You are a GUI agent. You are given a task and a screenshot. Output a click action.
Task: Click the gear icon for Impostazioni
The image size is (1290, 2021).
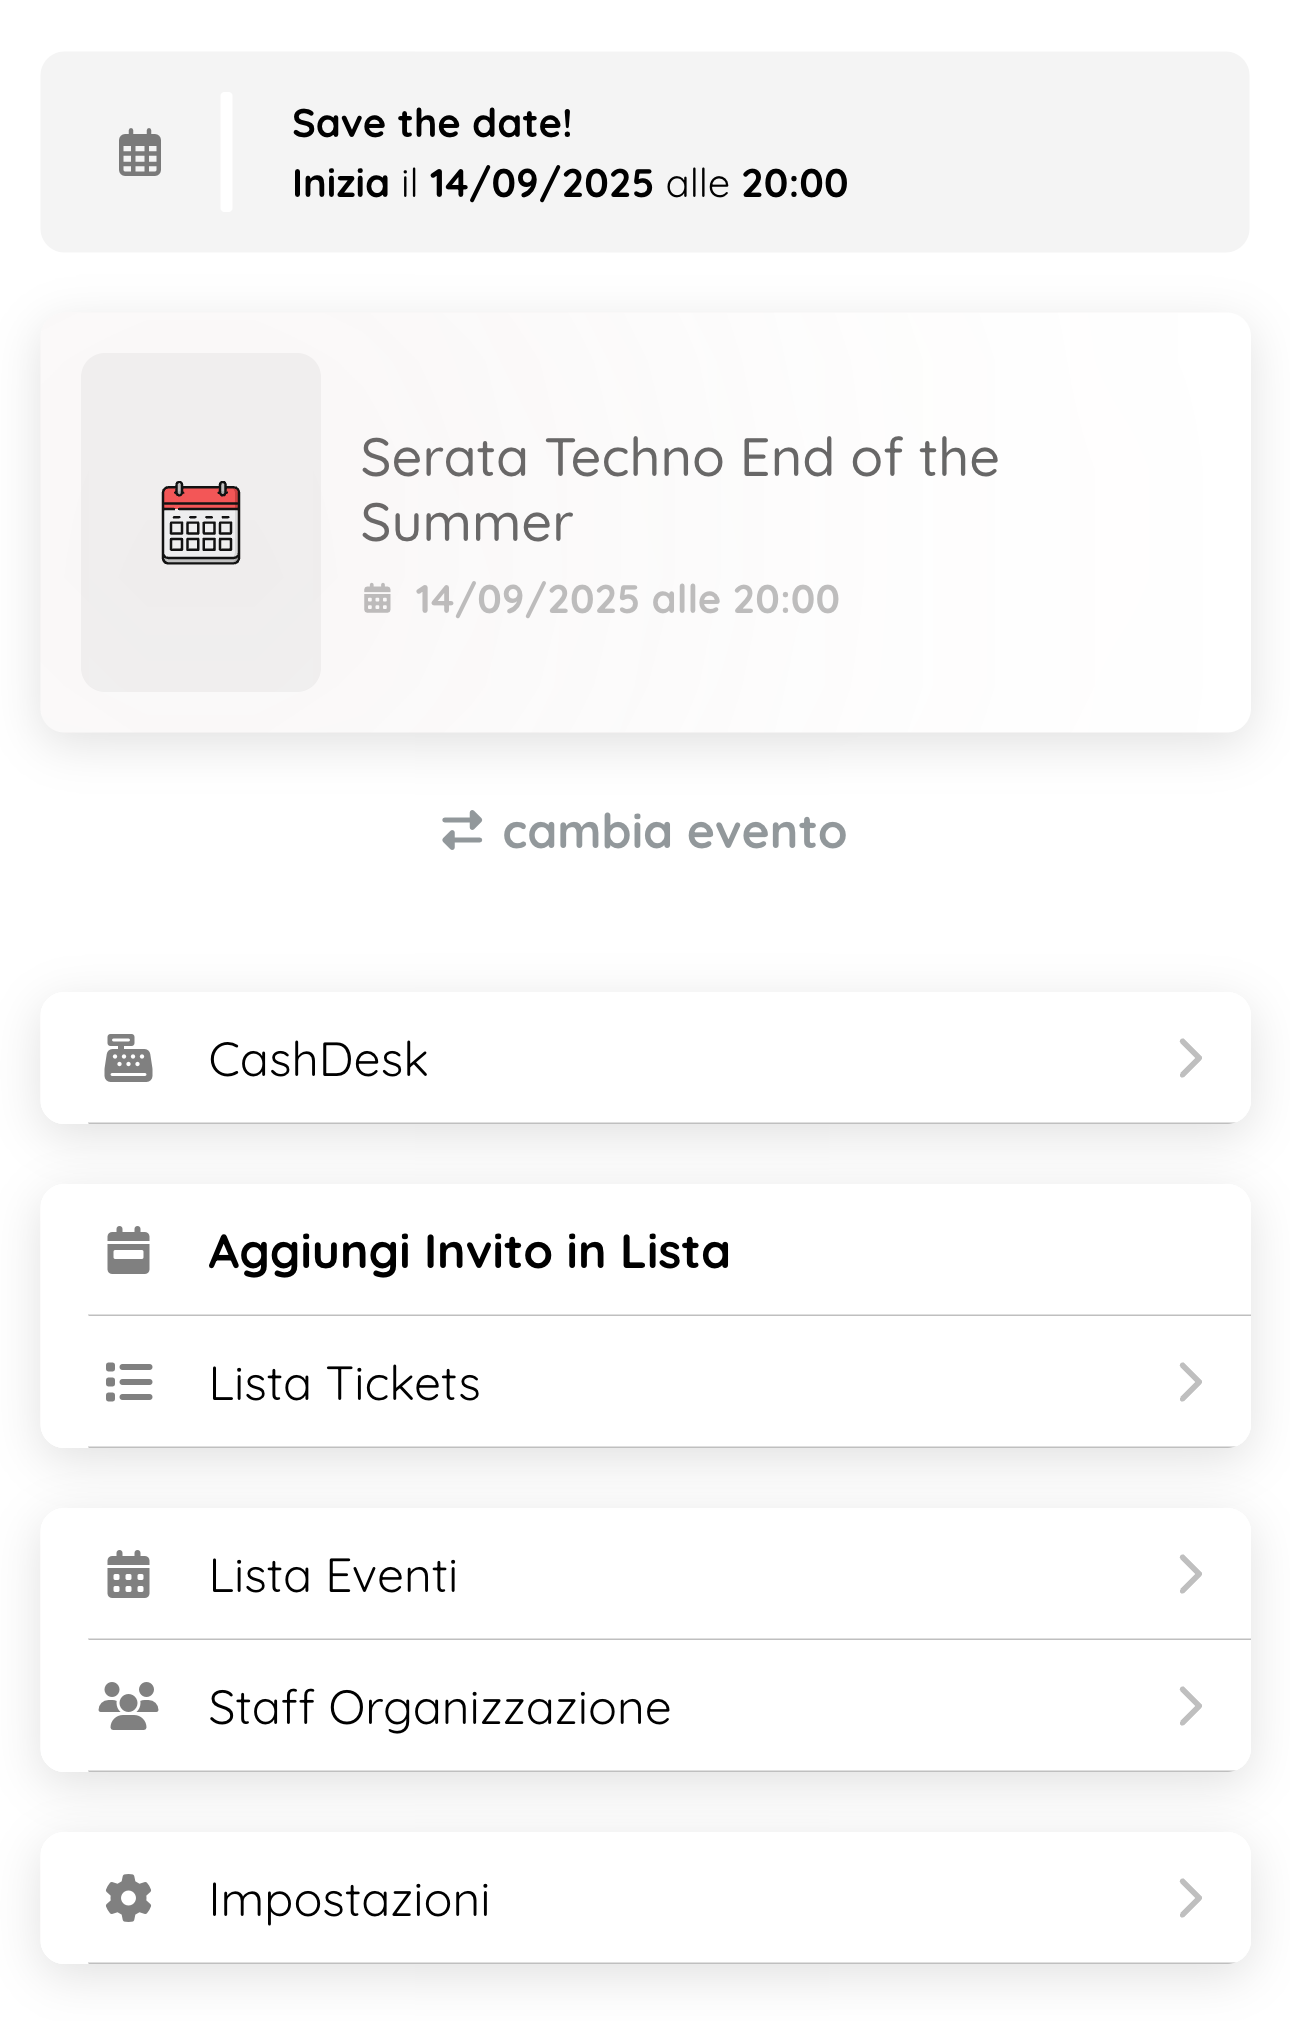point(129,1899)
